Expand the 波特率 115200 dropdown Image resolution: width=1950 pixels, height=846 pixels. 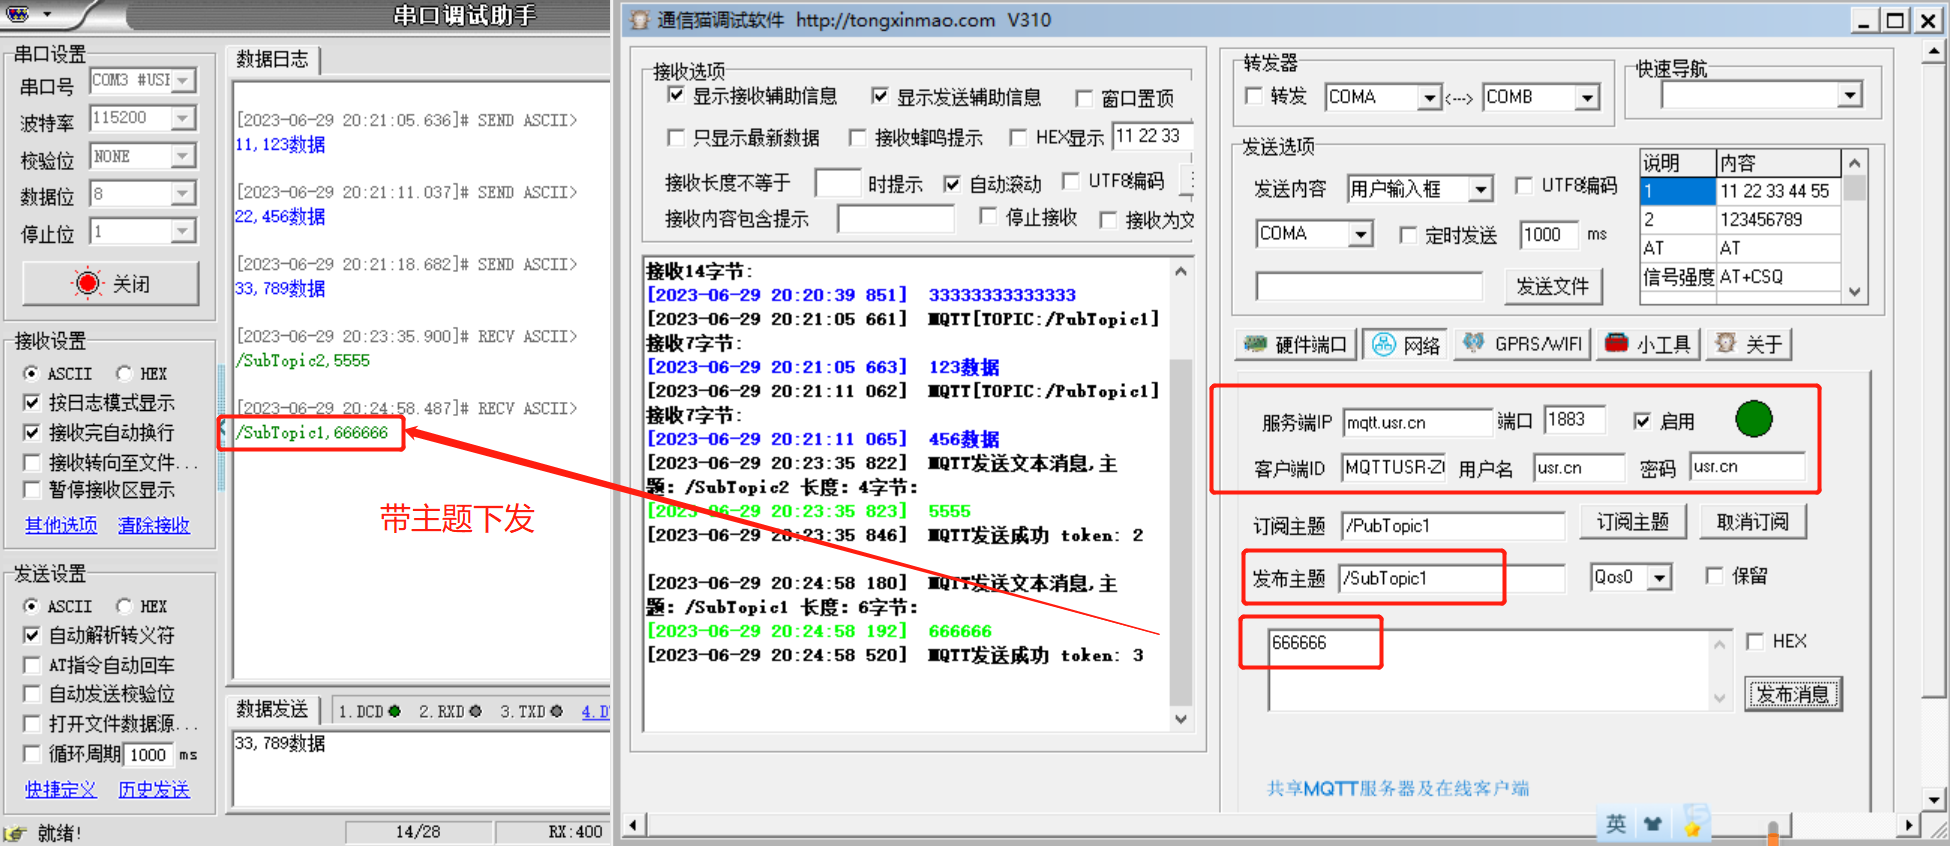coord(182,118)
